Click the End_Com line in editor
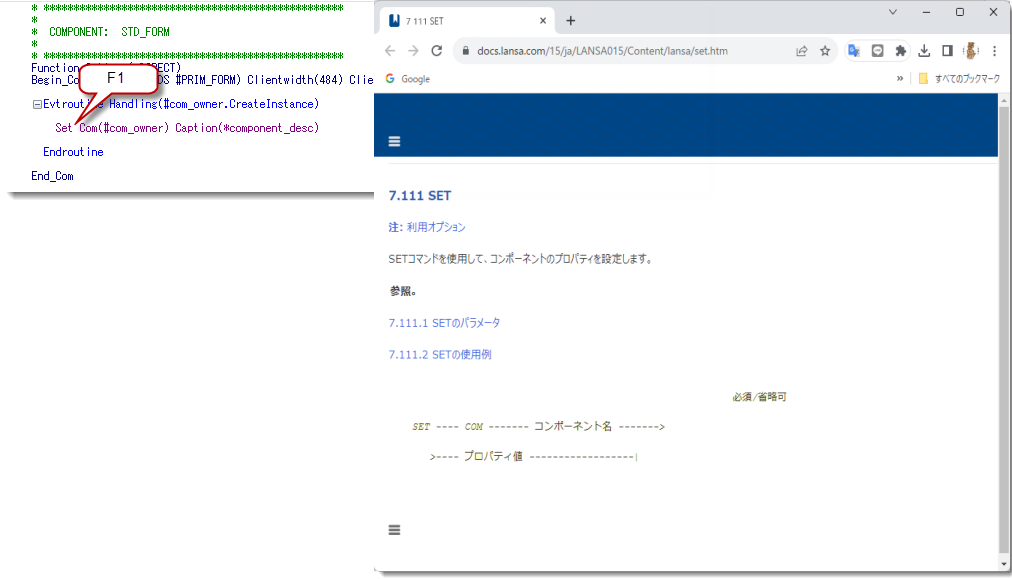The width and height of the screenshot is (1012, 579). tap(52, 176)
